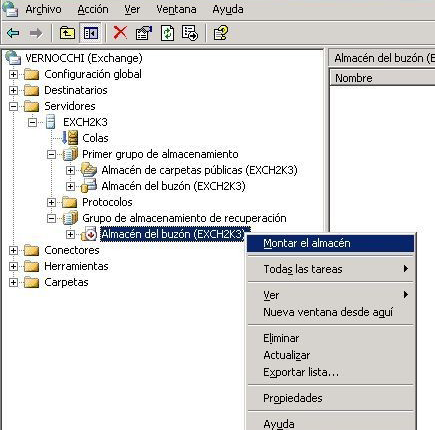The width and height of the screenshot is (435, 430).
Task: Select the Colas queue icon
Action: (x=70, y=138)
